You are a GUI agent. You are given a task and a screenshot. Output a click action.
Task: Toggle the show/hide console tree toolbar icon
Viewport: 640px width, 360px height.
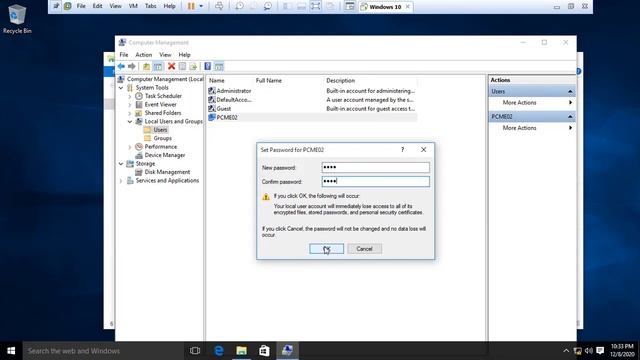click(x=158, y=66)
